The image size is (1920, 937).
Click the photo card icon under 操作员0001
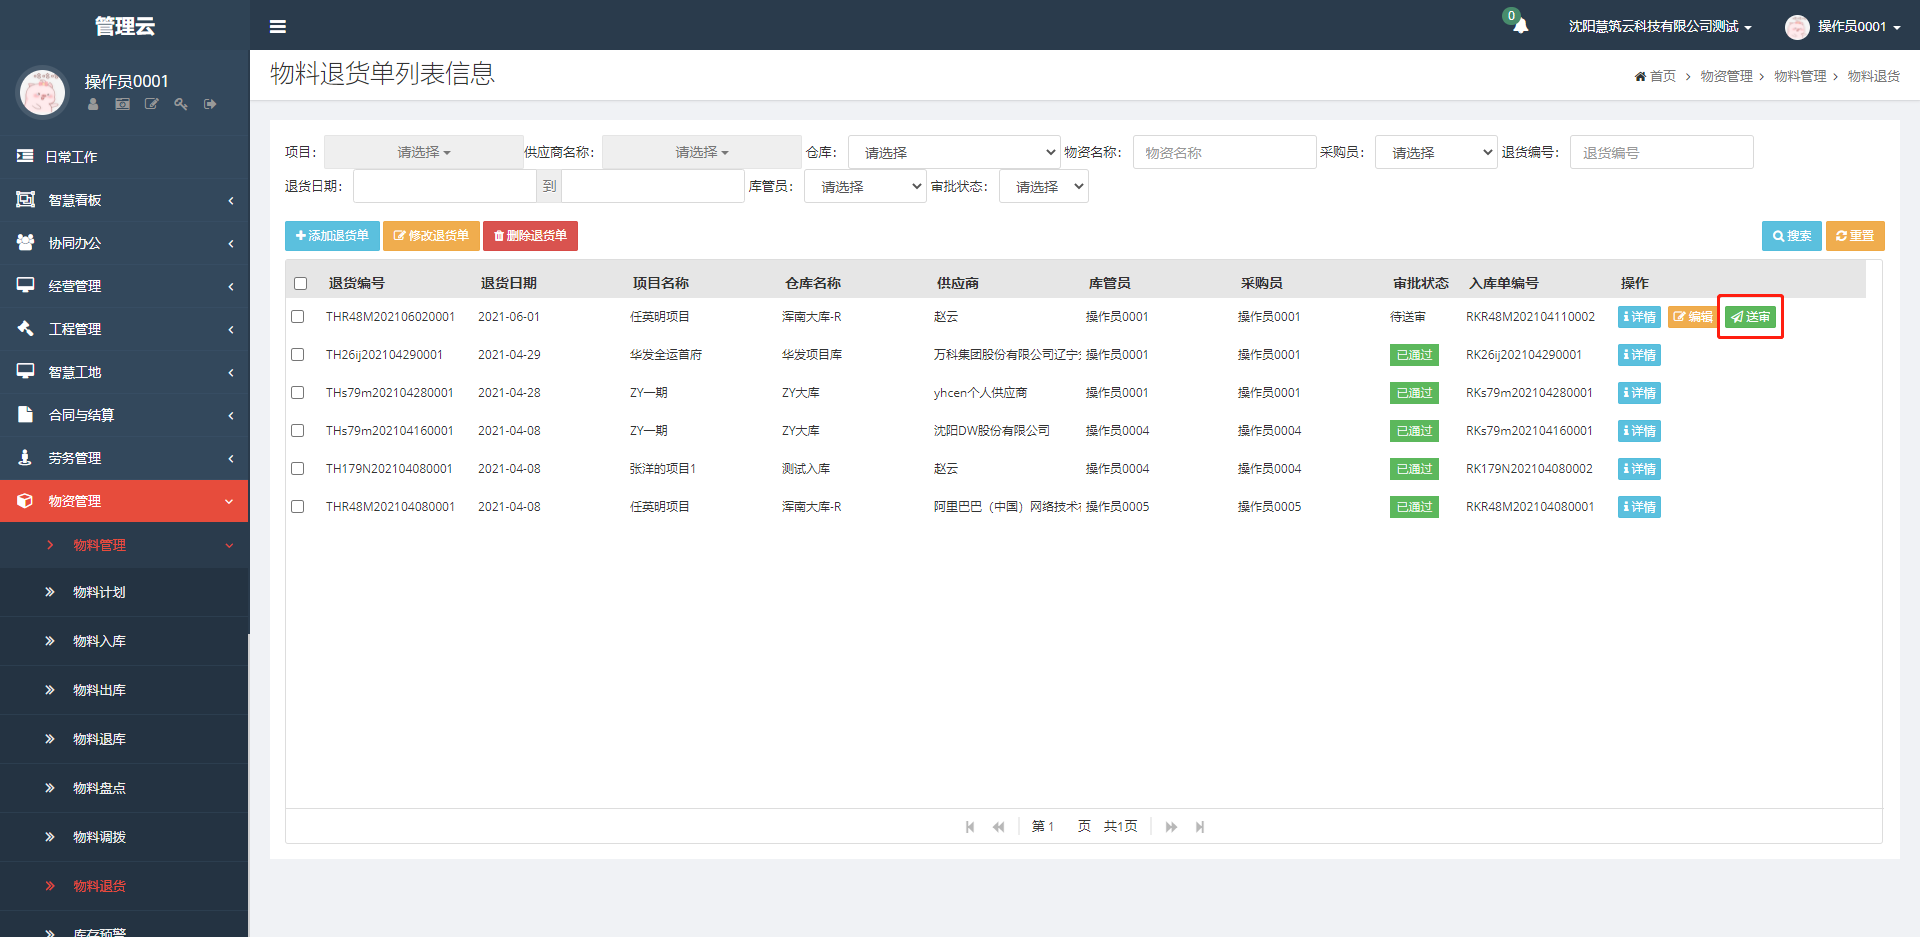pyautogui.click(x=122, y=104)
